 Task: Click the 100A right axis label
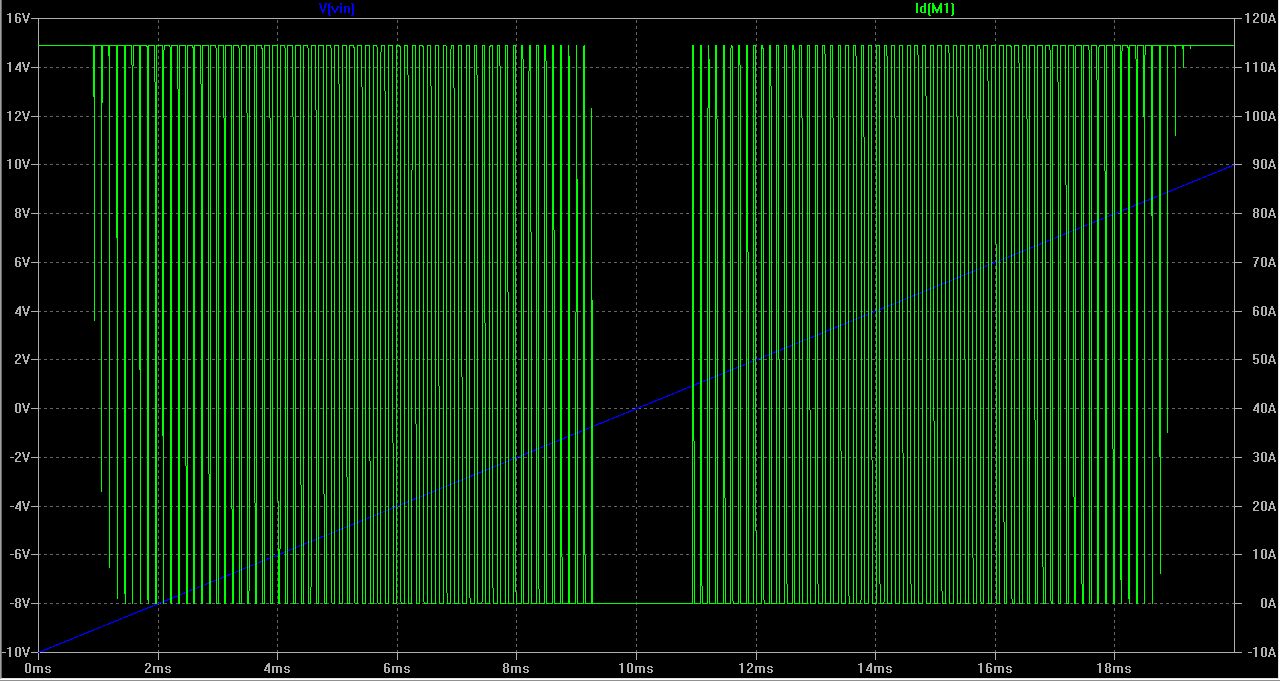click(1261, 116)
